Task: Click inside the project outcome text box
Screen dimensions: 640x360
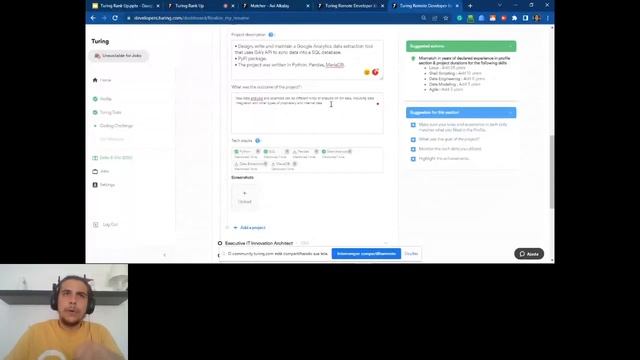Action: [307, 113]
